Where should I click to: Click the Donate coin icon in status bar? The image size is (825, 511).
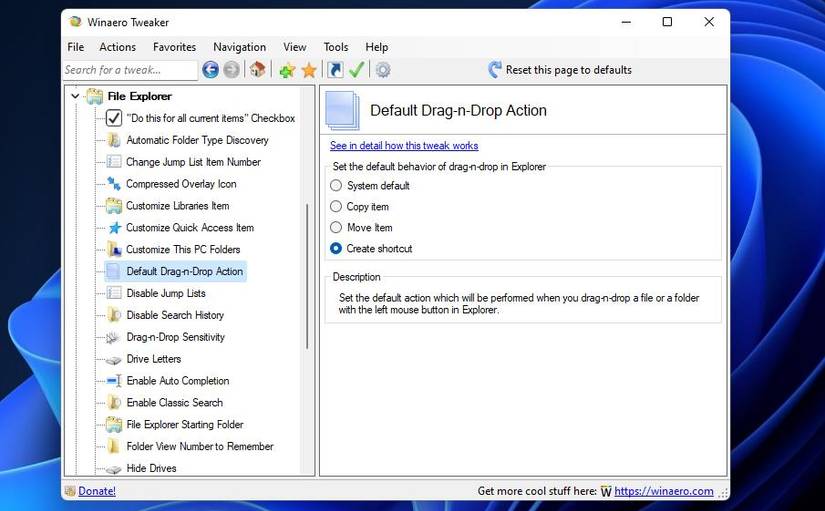pos(70,491)
